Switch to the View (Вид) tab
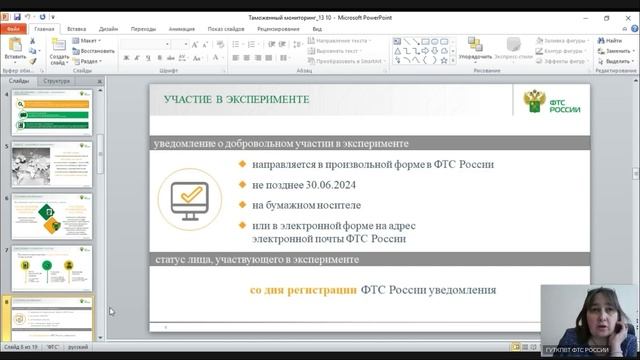This screenshot has height=360, width=640. [317, 29]
